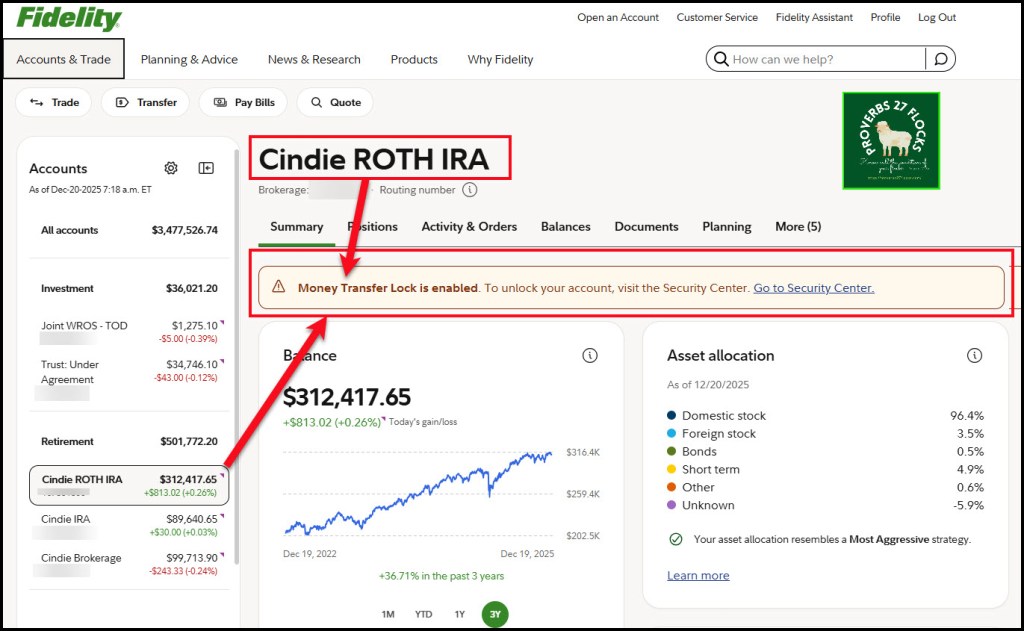Collapse the accounts sidebar panel icon
The width and height of the screenshot is (1024, 631).
click(x=206, y=168)
